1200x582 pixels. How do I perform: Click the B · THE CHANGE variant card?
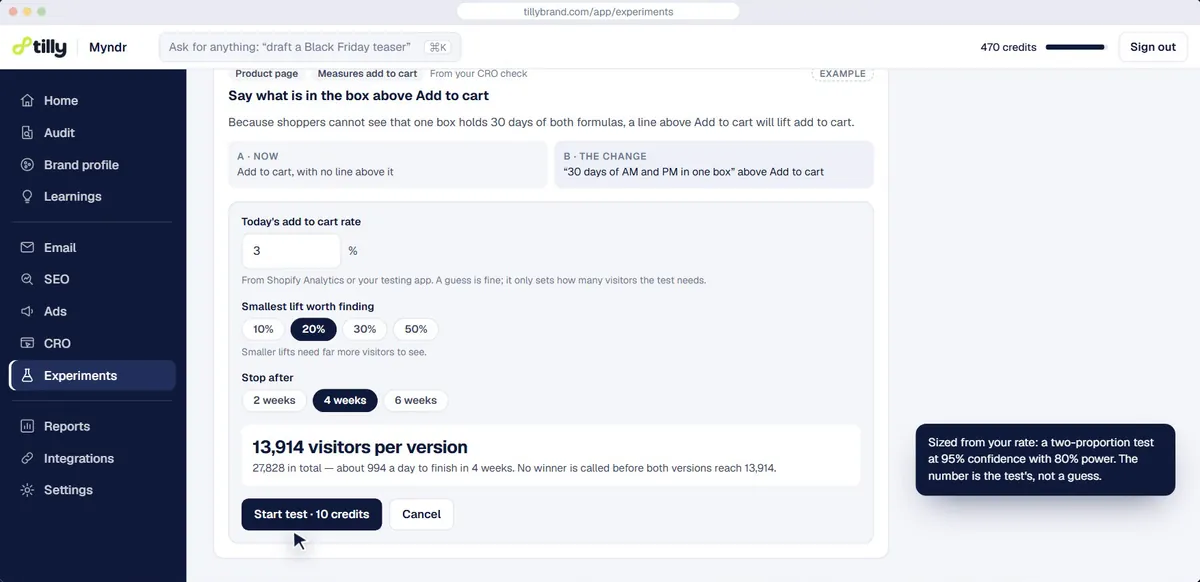[714, 164]
